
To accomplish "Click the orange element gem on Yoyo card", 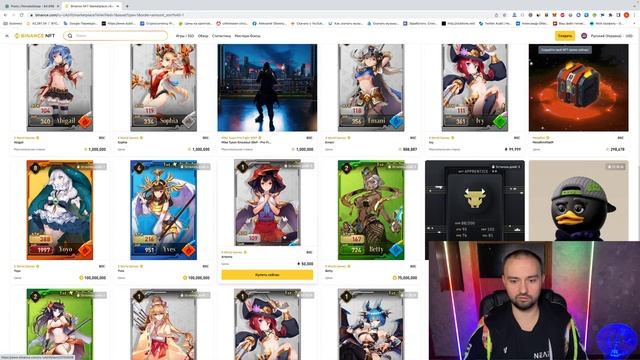I will [x=85, y=250].
